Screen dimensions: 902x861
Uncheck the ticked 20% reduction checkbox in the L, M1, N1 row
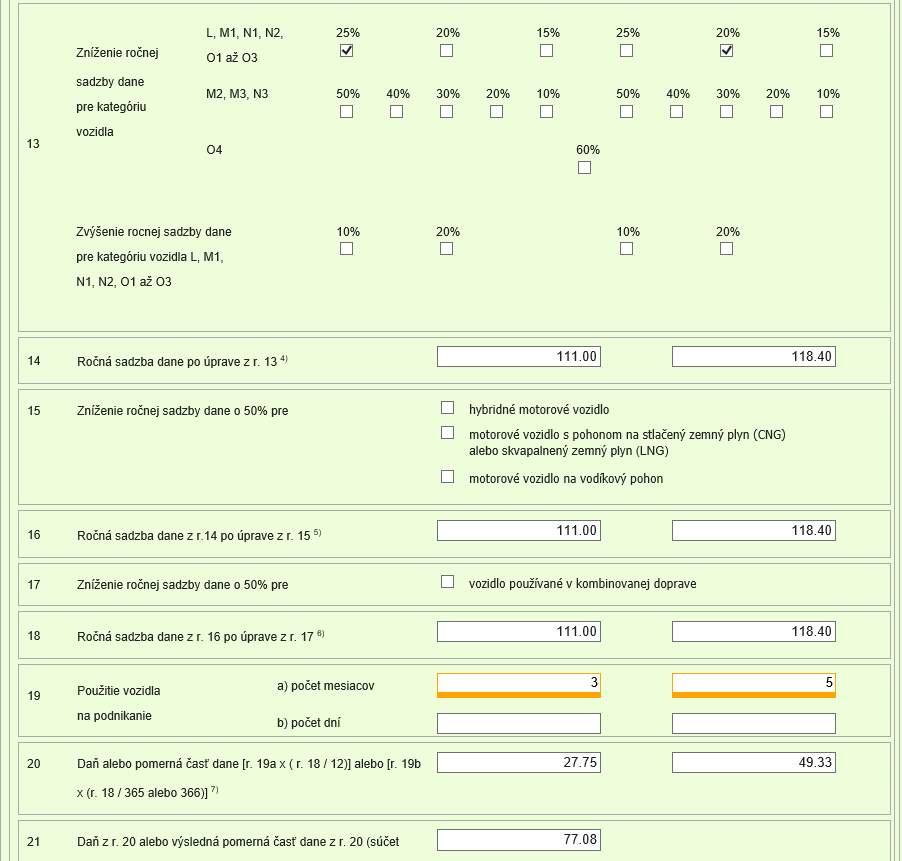point(727,51)
